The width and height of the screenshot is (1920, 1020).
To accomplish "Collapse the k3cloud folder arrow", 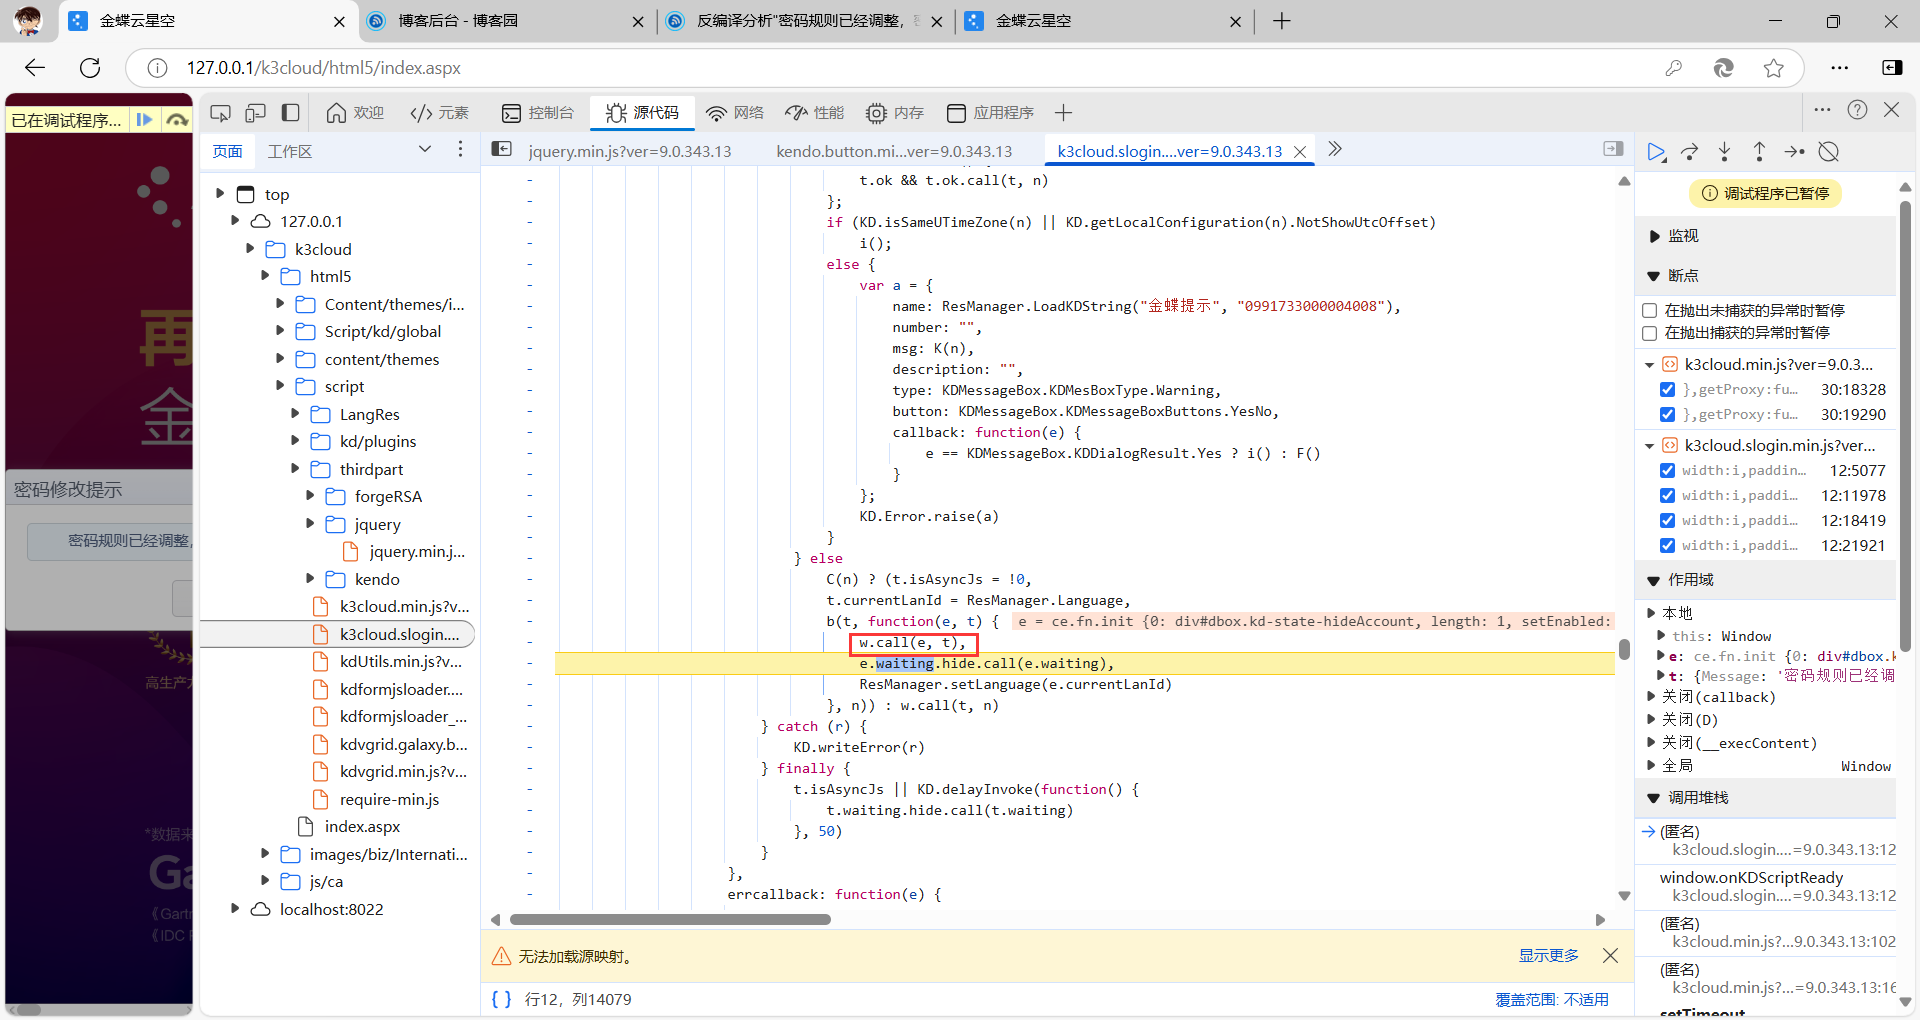I will (250, 249).
